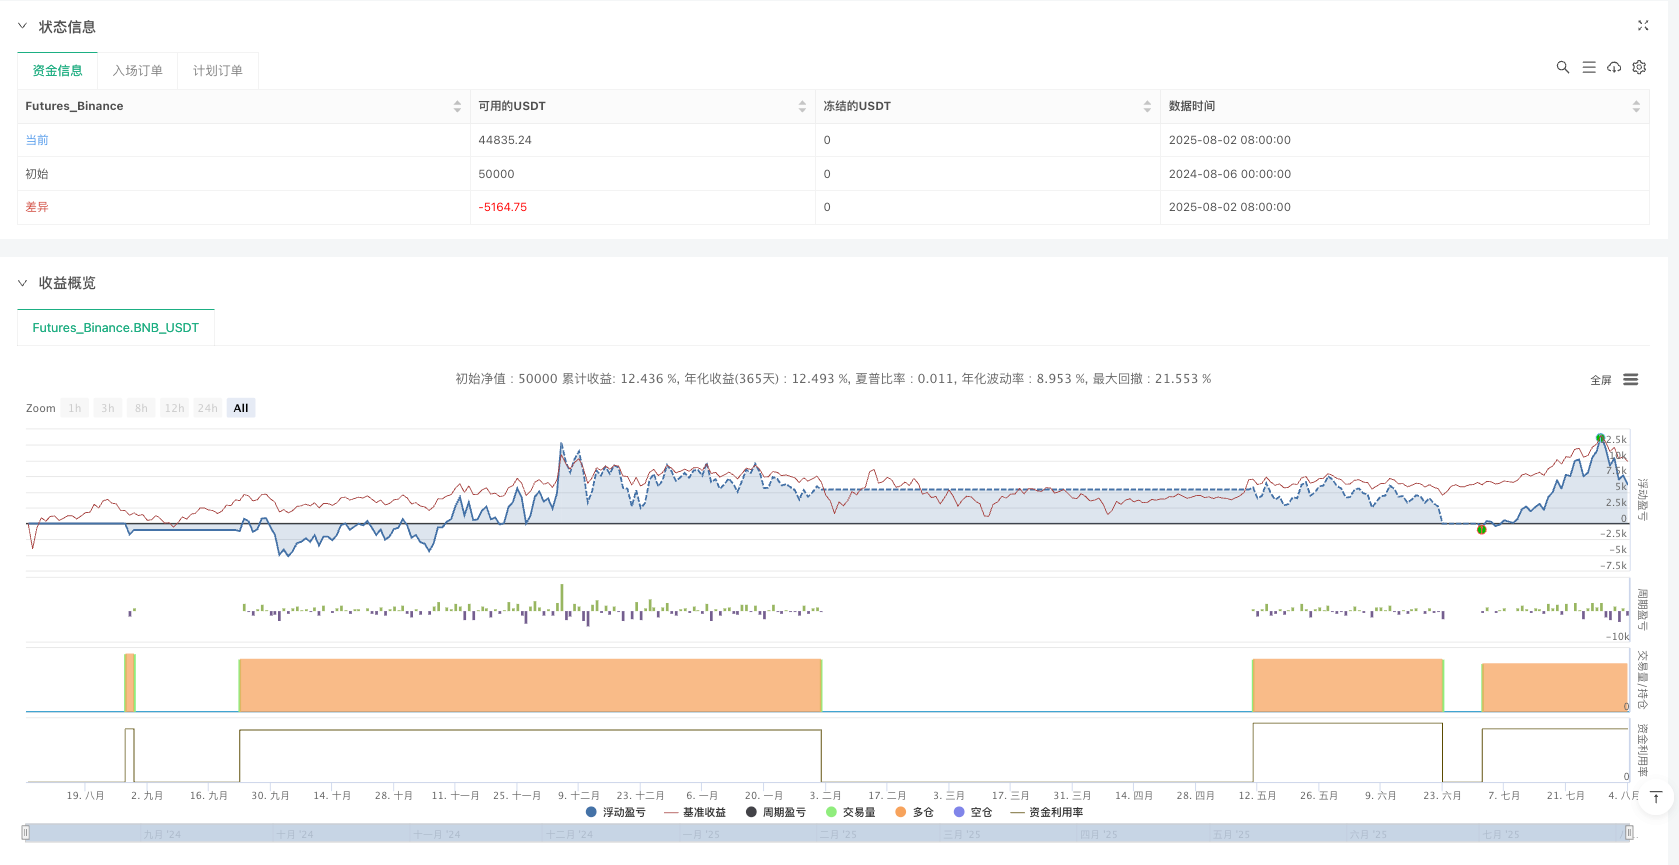Image resolution: width=1679 pixels, height=865 pixels.
Task: Collapse the 状态信息 section
Action: [22, 27]
